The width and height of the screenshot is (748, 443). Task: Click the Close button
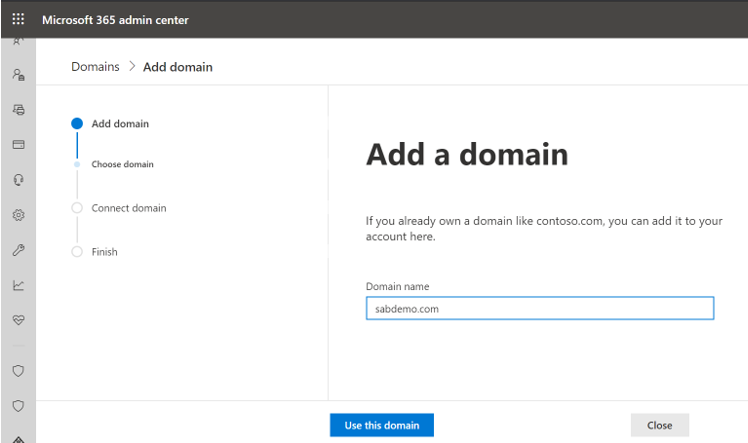click(659, 425)
